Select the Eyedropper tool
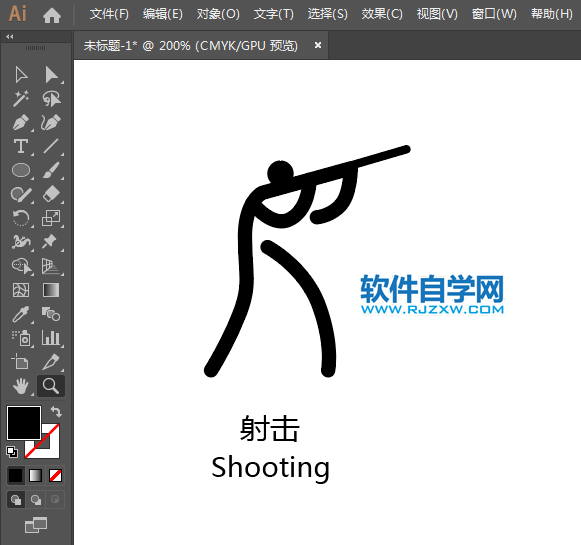581x545 pixels. pyautogui.click(x=21, y=314)
